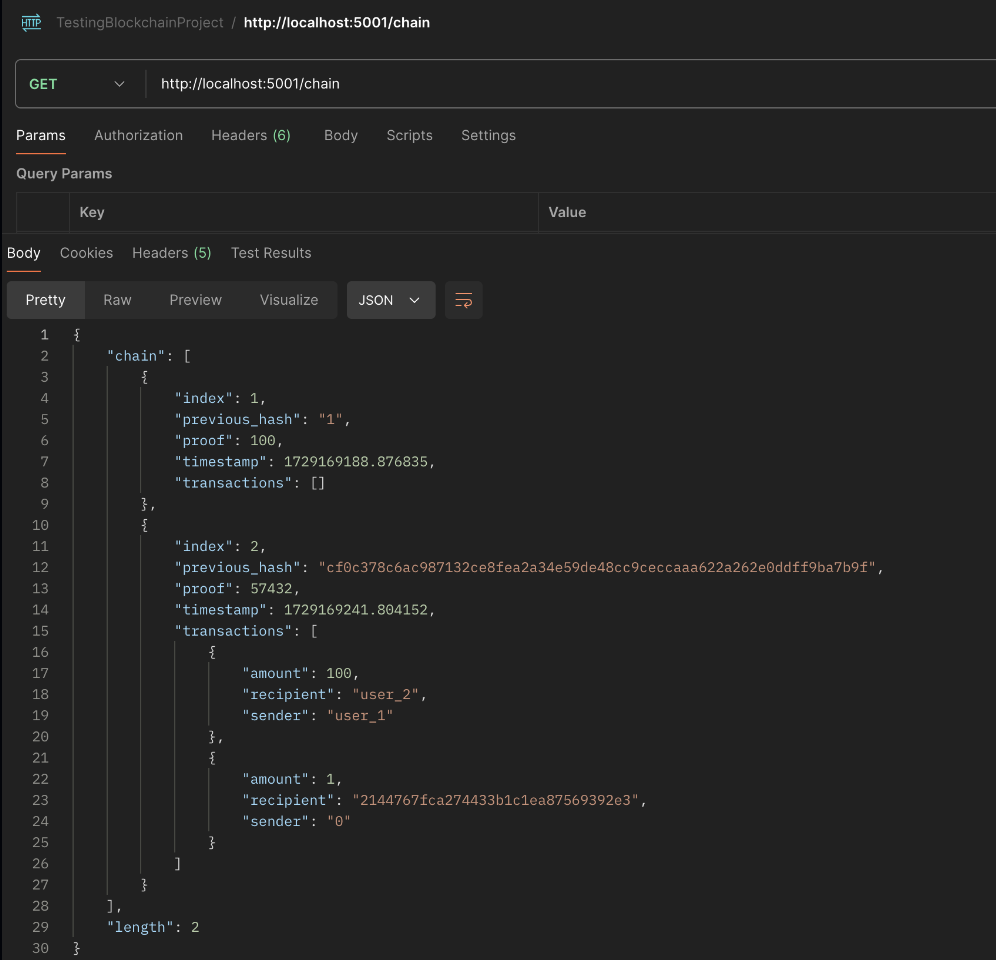Click the request URL input field
This screenshot has height=960, width=996.
point(572,84)
